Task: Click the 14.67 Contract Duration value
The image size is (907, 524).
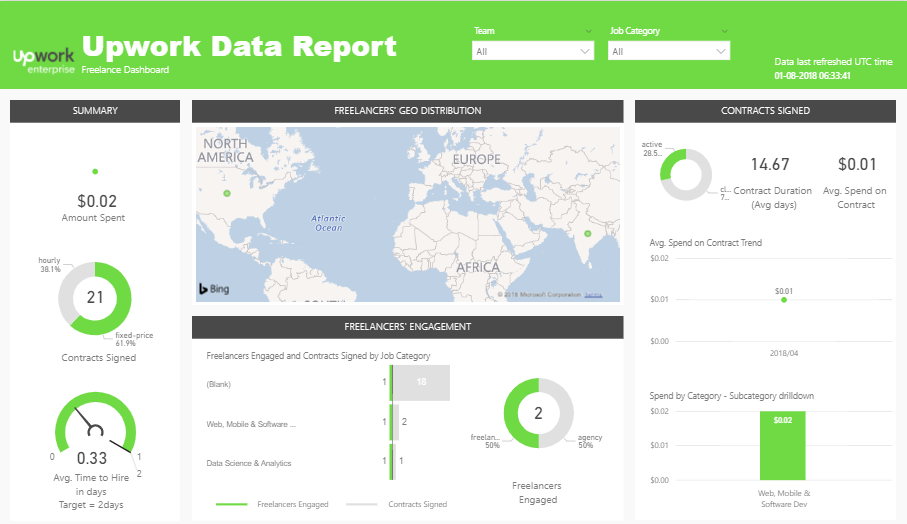Action: coord(770,164)
